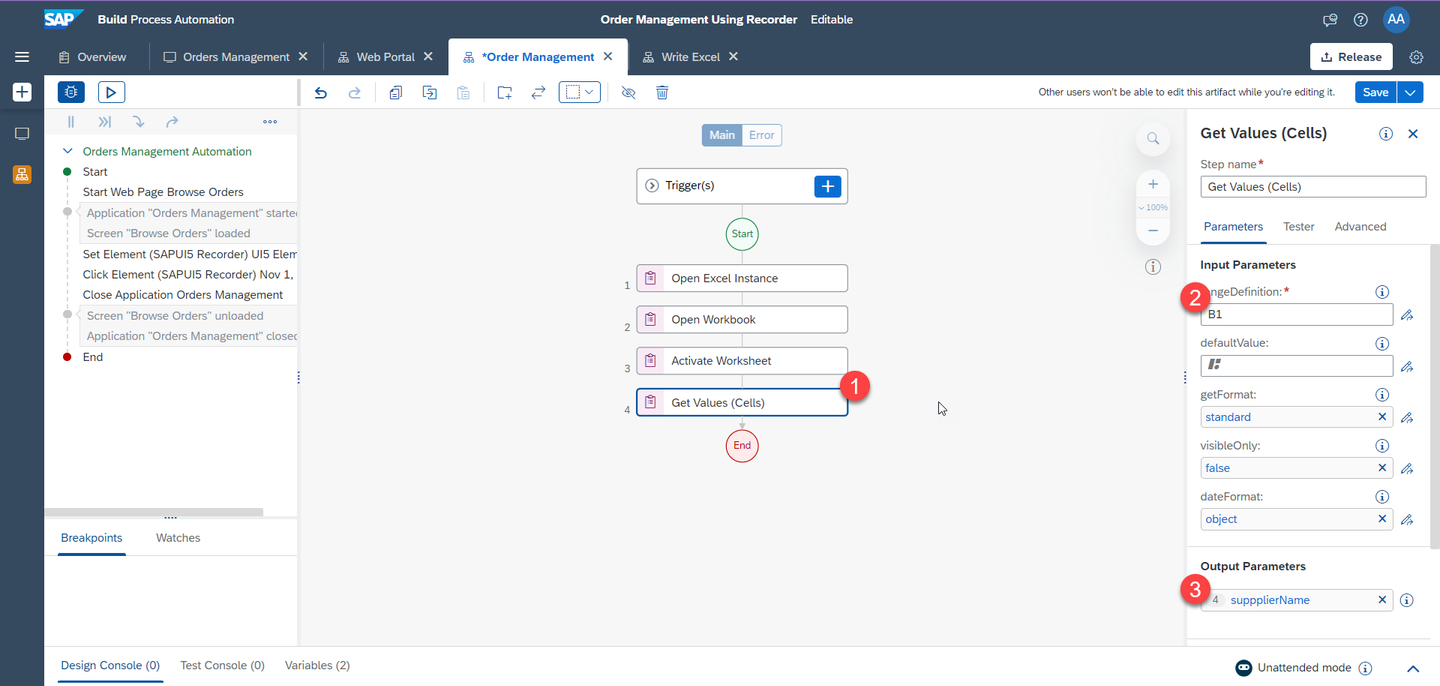Expand the bottom console panel chevron

tap(1413, 668)
